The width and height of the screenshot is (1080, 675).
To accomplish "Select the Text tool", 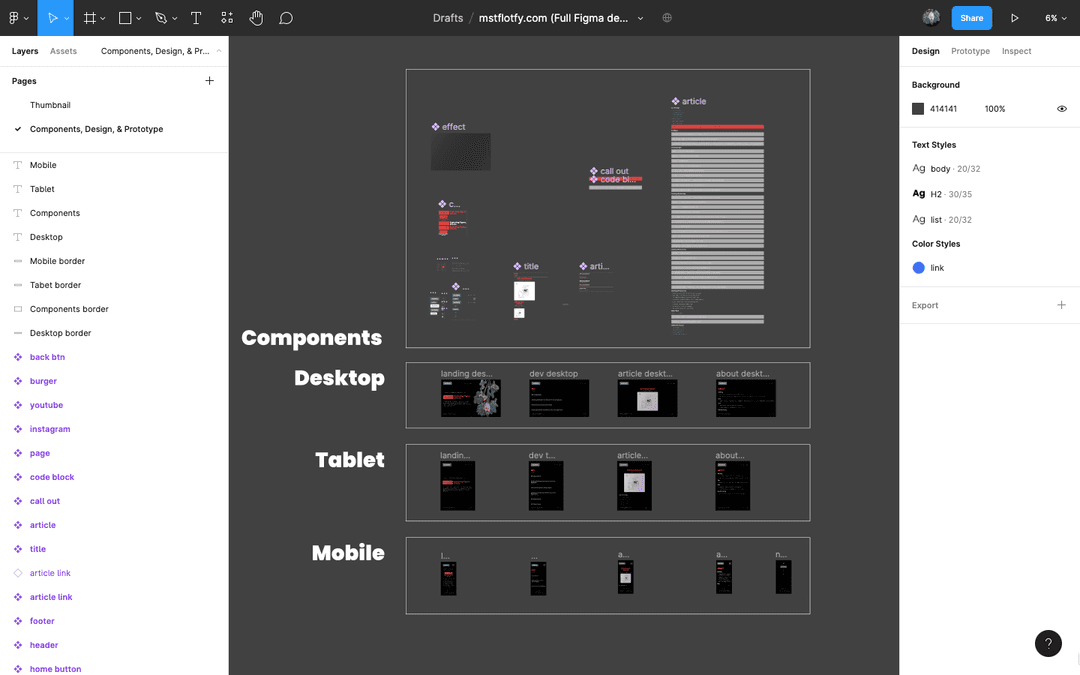I will coord(196,17).
